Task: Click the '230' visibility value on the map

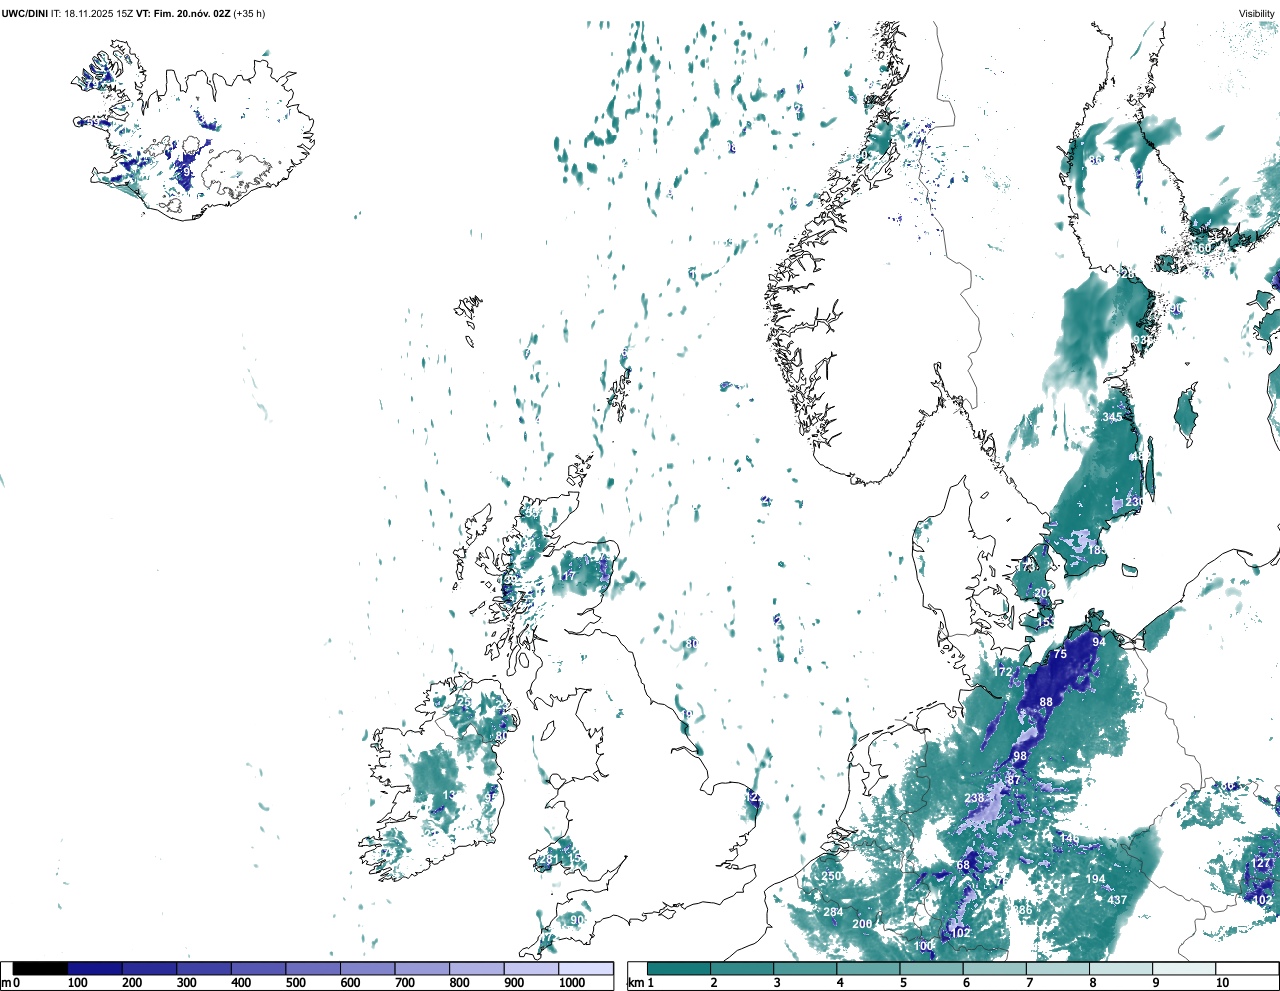Action: 1135,502
